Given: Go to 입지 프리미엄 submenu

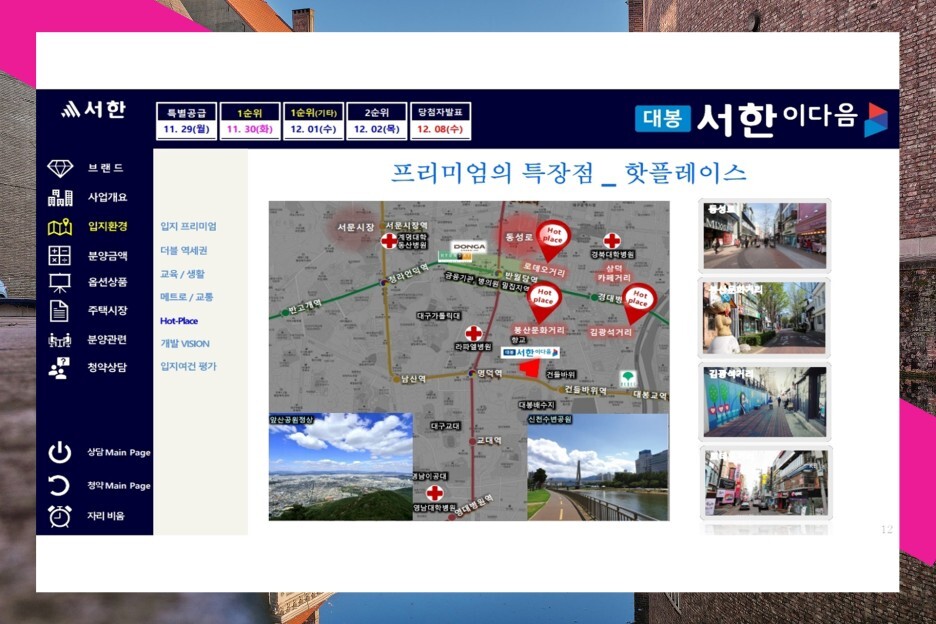Looking at the screenshot, I should point(189,226).
